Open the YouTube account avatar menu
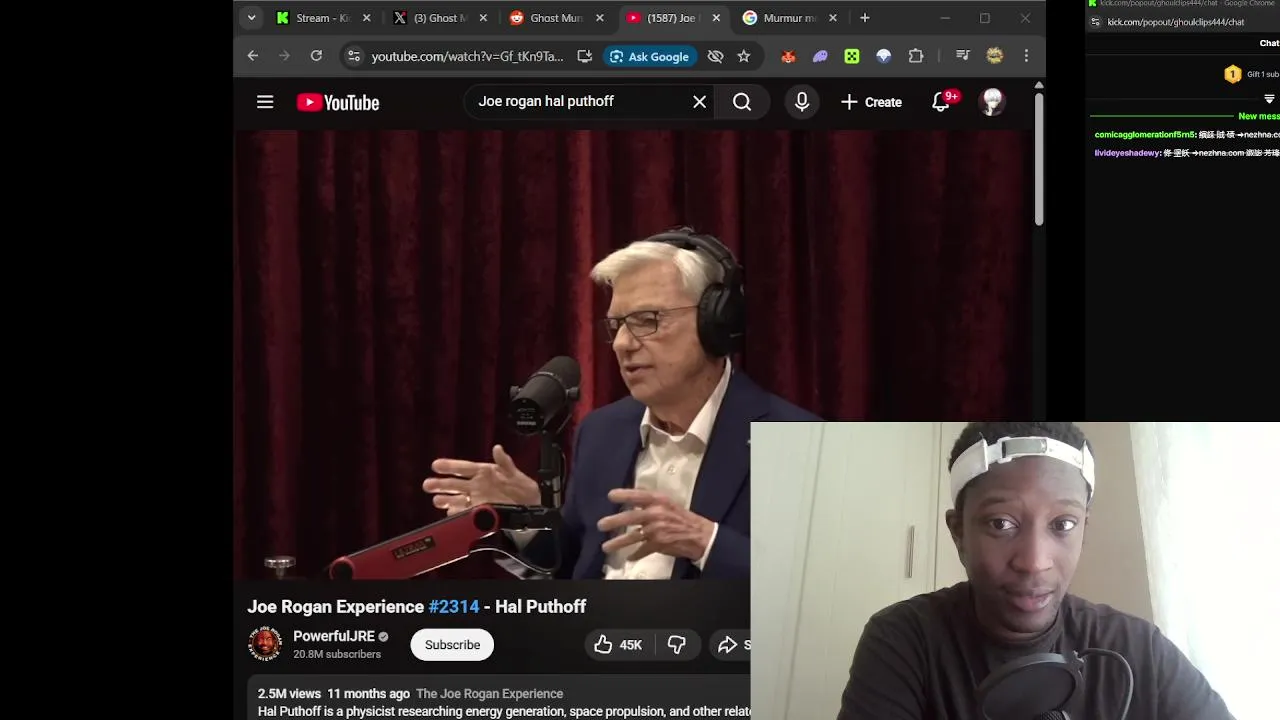The height and width of the screenshot is (720, 1280). coord(992,102)
